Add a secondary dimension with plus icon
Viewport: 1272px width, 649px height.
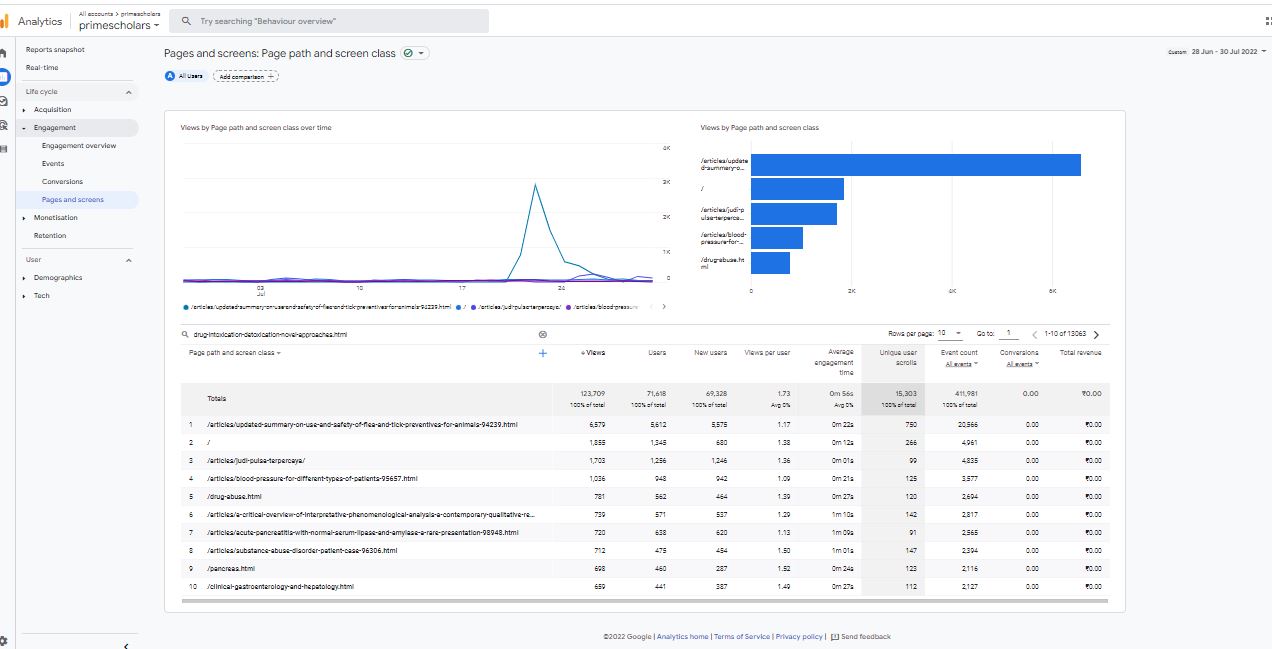543,353
